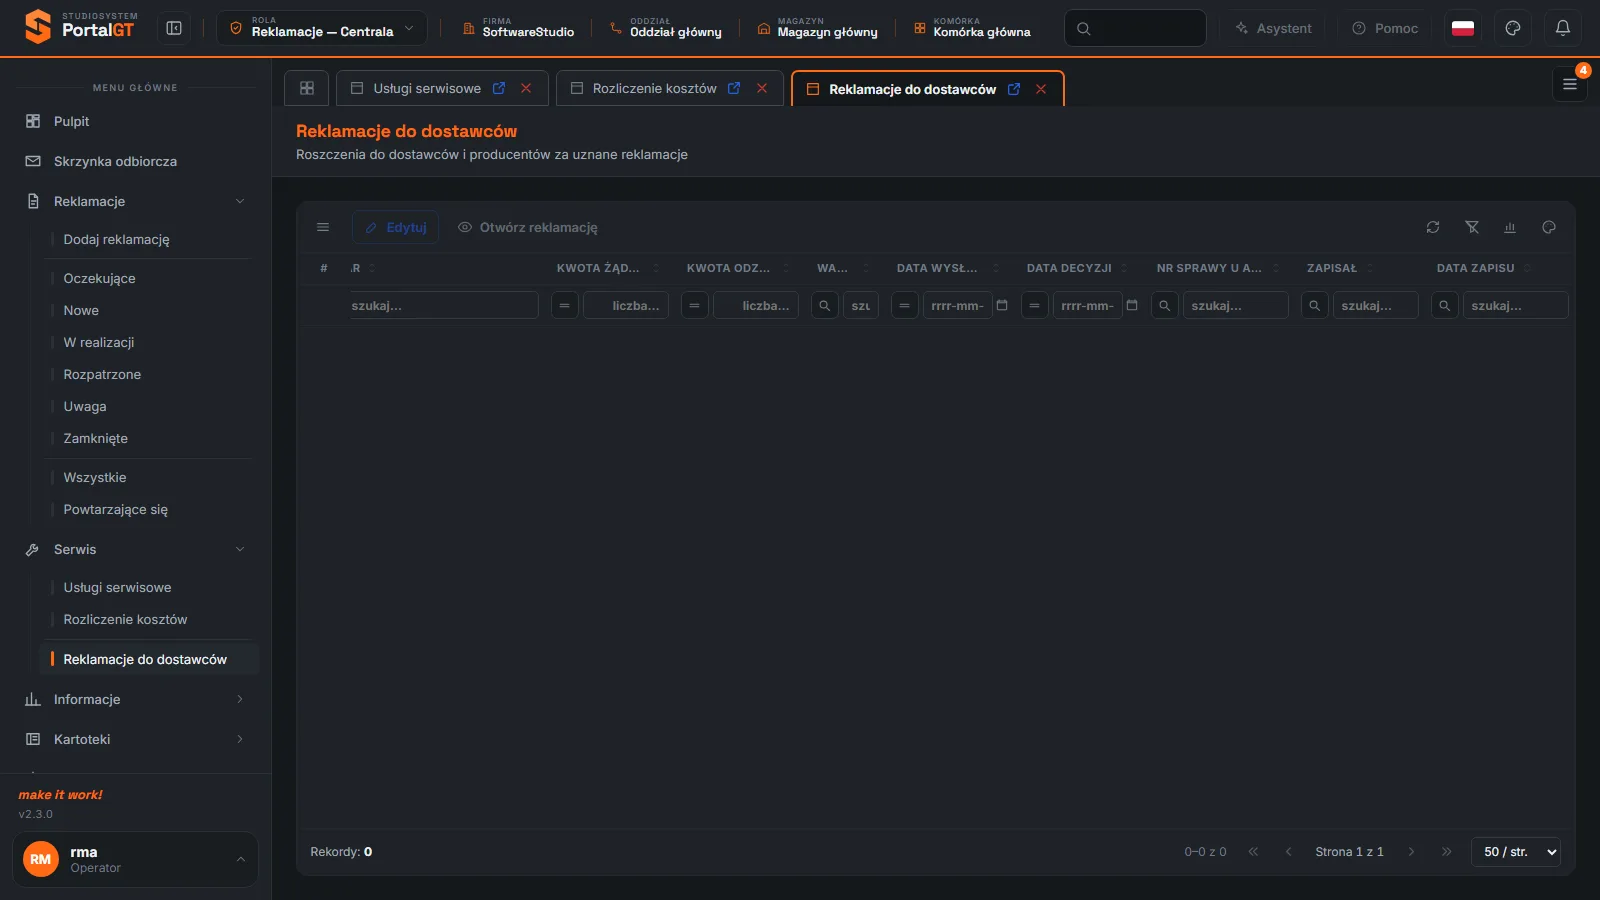
Task: Open Data decyzji calendar picker
Action: [x=1132, y=305]
